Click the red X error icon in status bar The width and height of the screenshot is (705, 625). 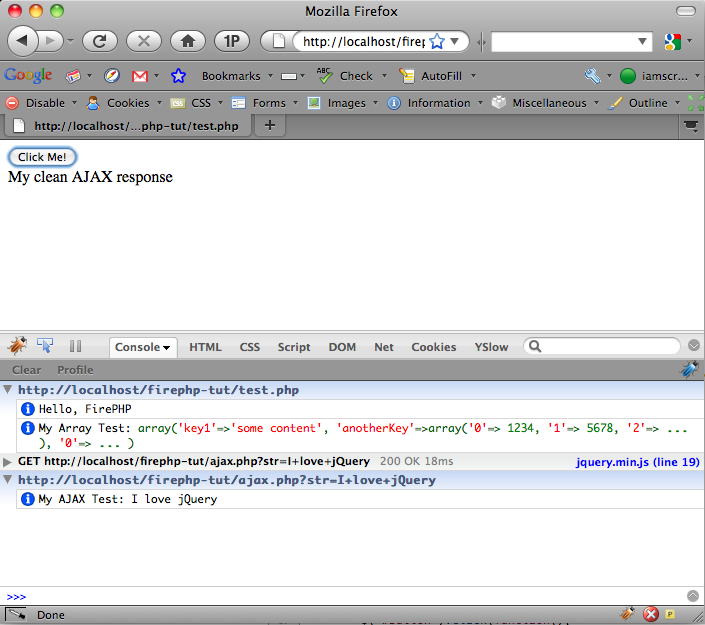(x=651, y=614)
